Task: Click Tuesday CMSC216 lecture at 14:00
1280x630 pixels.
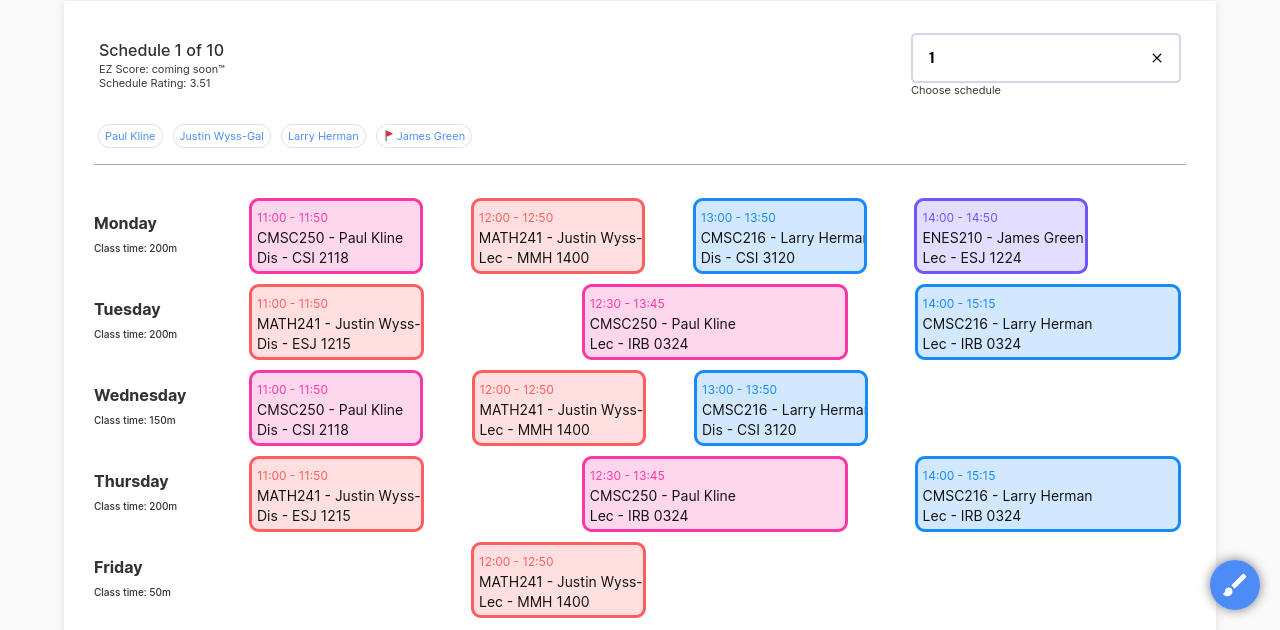Action: pyautogui.click(x=1048, y=322)
